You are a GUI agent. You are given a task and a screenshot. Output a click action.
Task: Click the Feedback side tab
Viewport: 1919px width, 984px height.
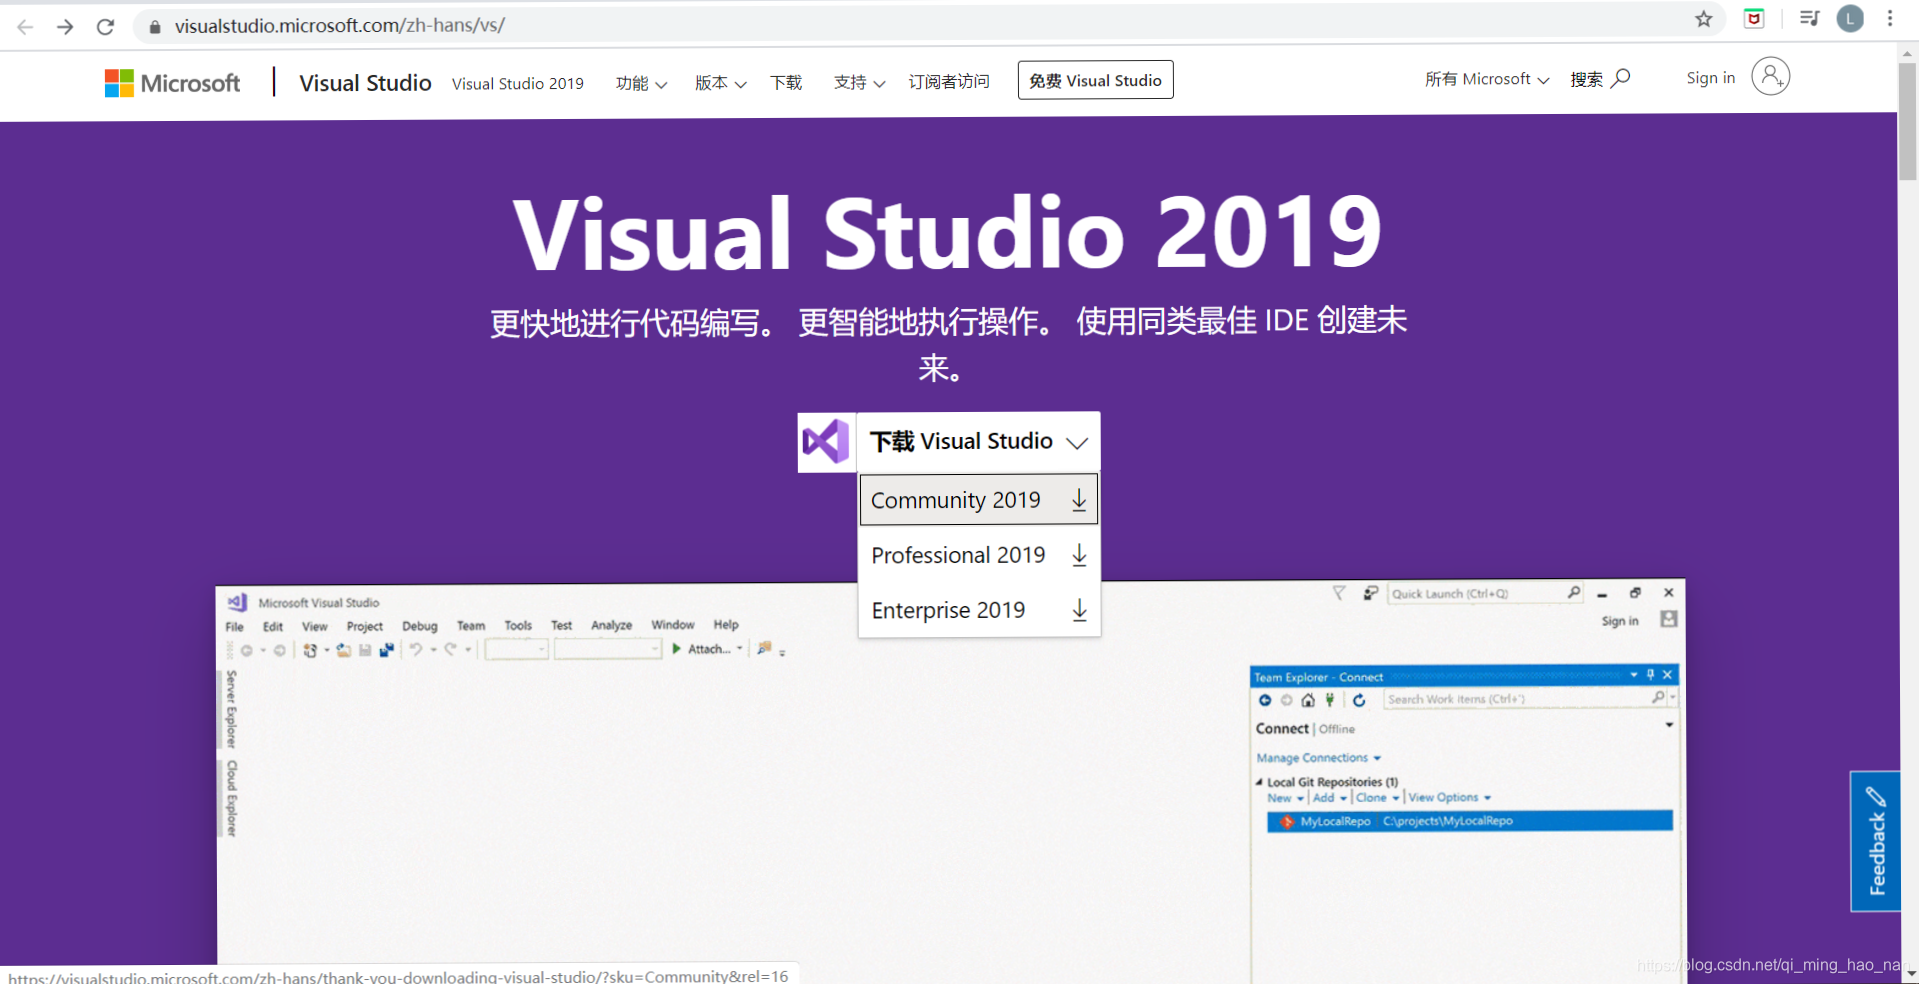(1875, 841)
